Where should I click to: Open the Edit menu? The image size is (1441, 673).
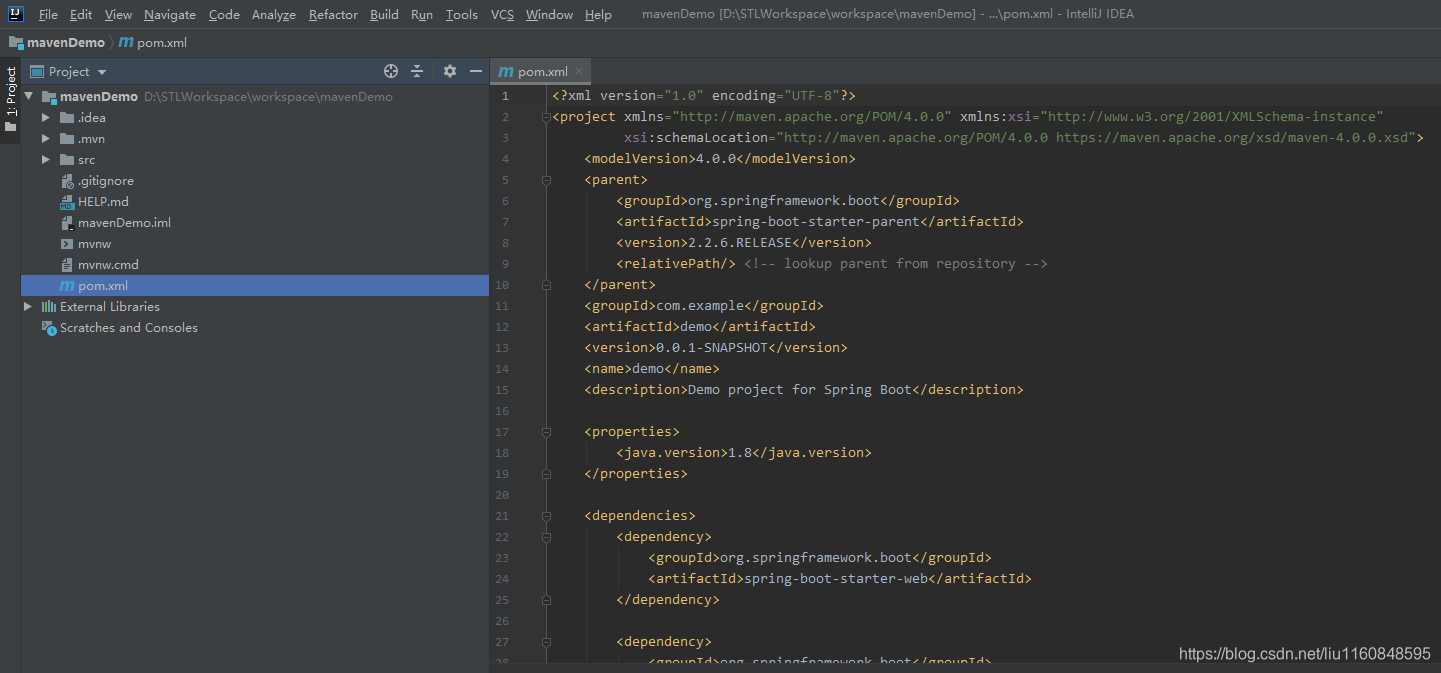tap(81, 15)
